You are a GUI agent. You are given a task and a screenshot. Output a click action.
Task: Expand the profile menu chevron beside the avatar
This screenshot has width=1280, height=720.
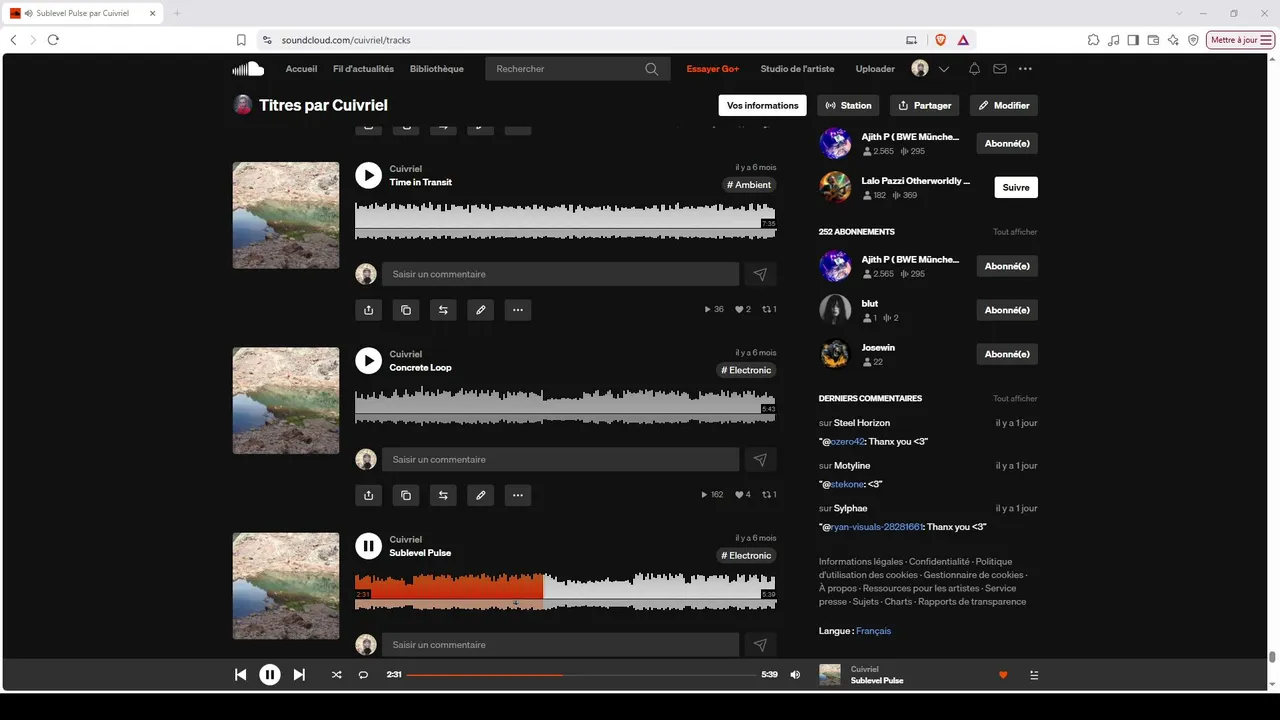click(x=944, y=69)
